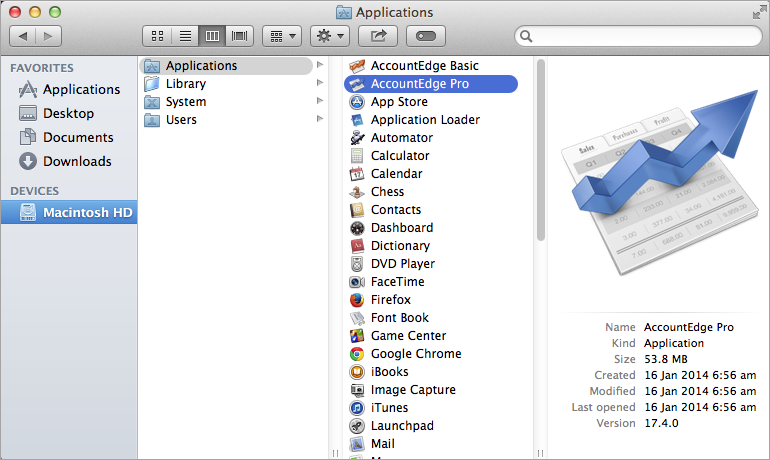Image resolution: width=770 pixels, height=460 pixels.
Task: Select the iTunes app icon
Action: point(357,408)
